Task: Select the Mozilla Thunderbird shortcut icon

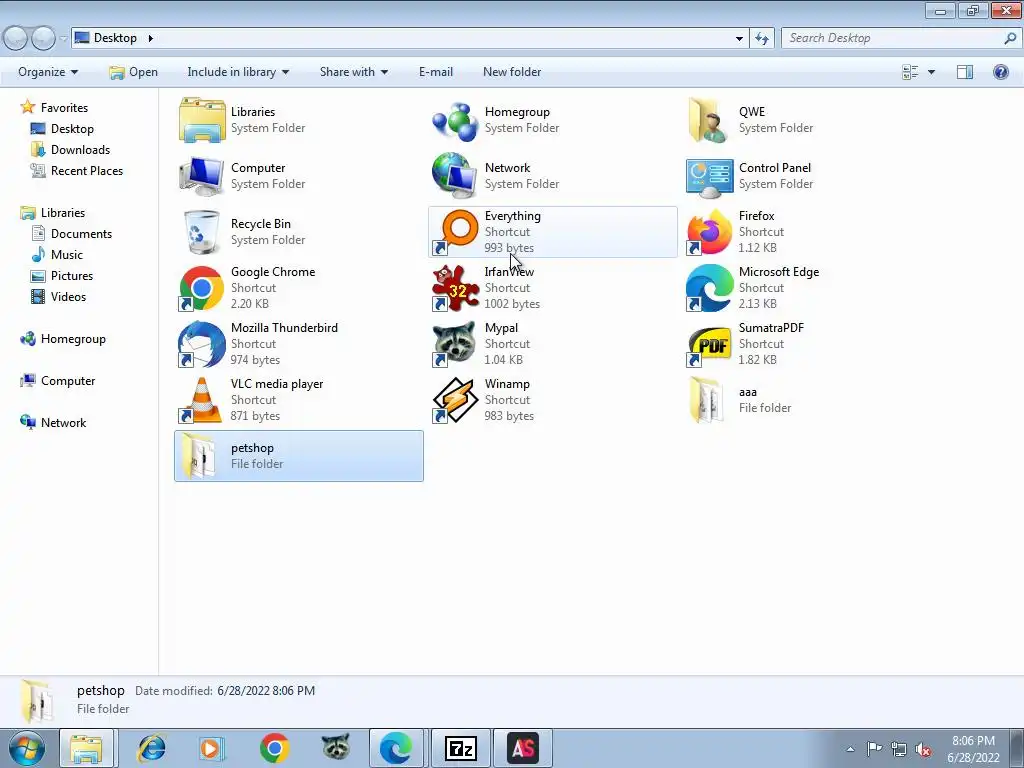Action: point(202,344)
